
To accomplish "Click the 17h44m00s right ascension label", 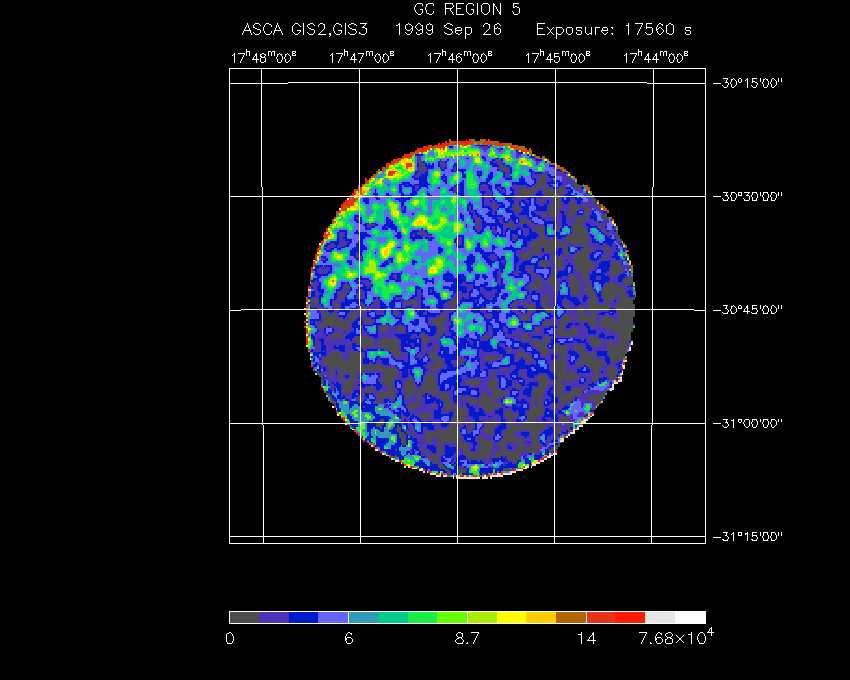I will [655, 57].
